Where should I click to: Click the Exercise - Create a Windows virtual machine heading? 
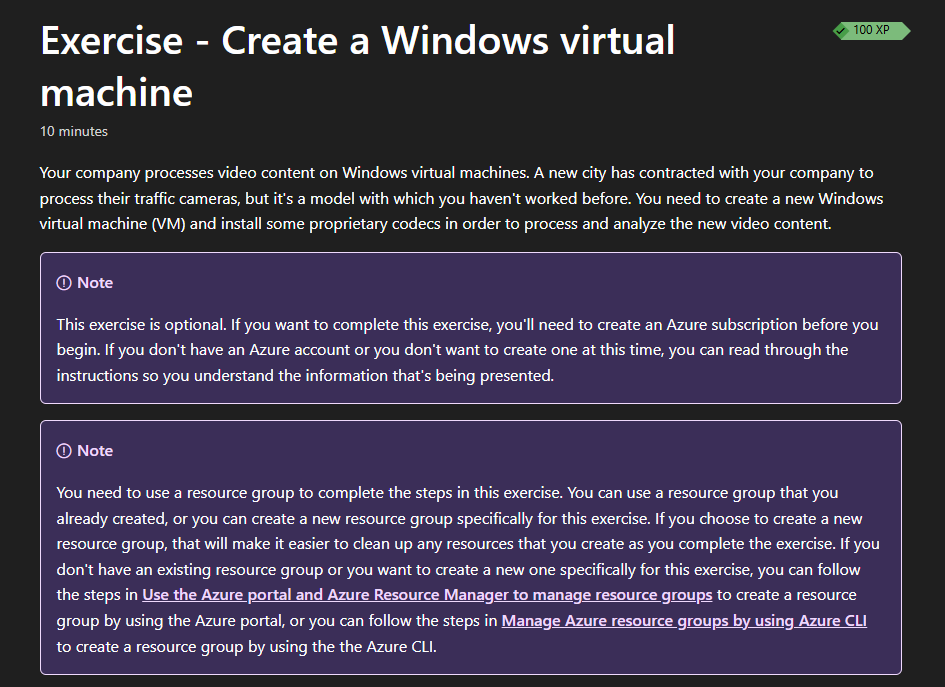[x=357, y=66]
